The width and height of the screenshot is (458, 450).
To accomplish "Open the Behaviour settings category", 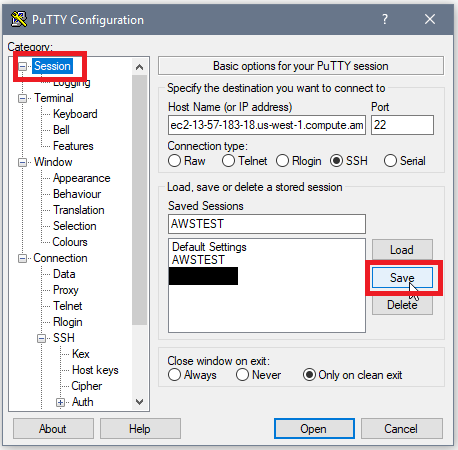I will (77, 194).
